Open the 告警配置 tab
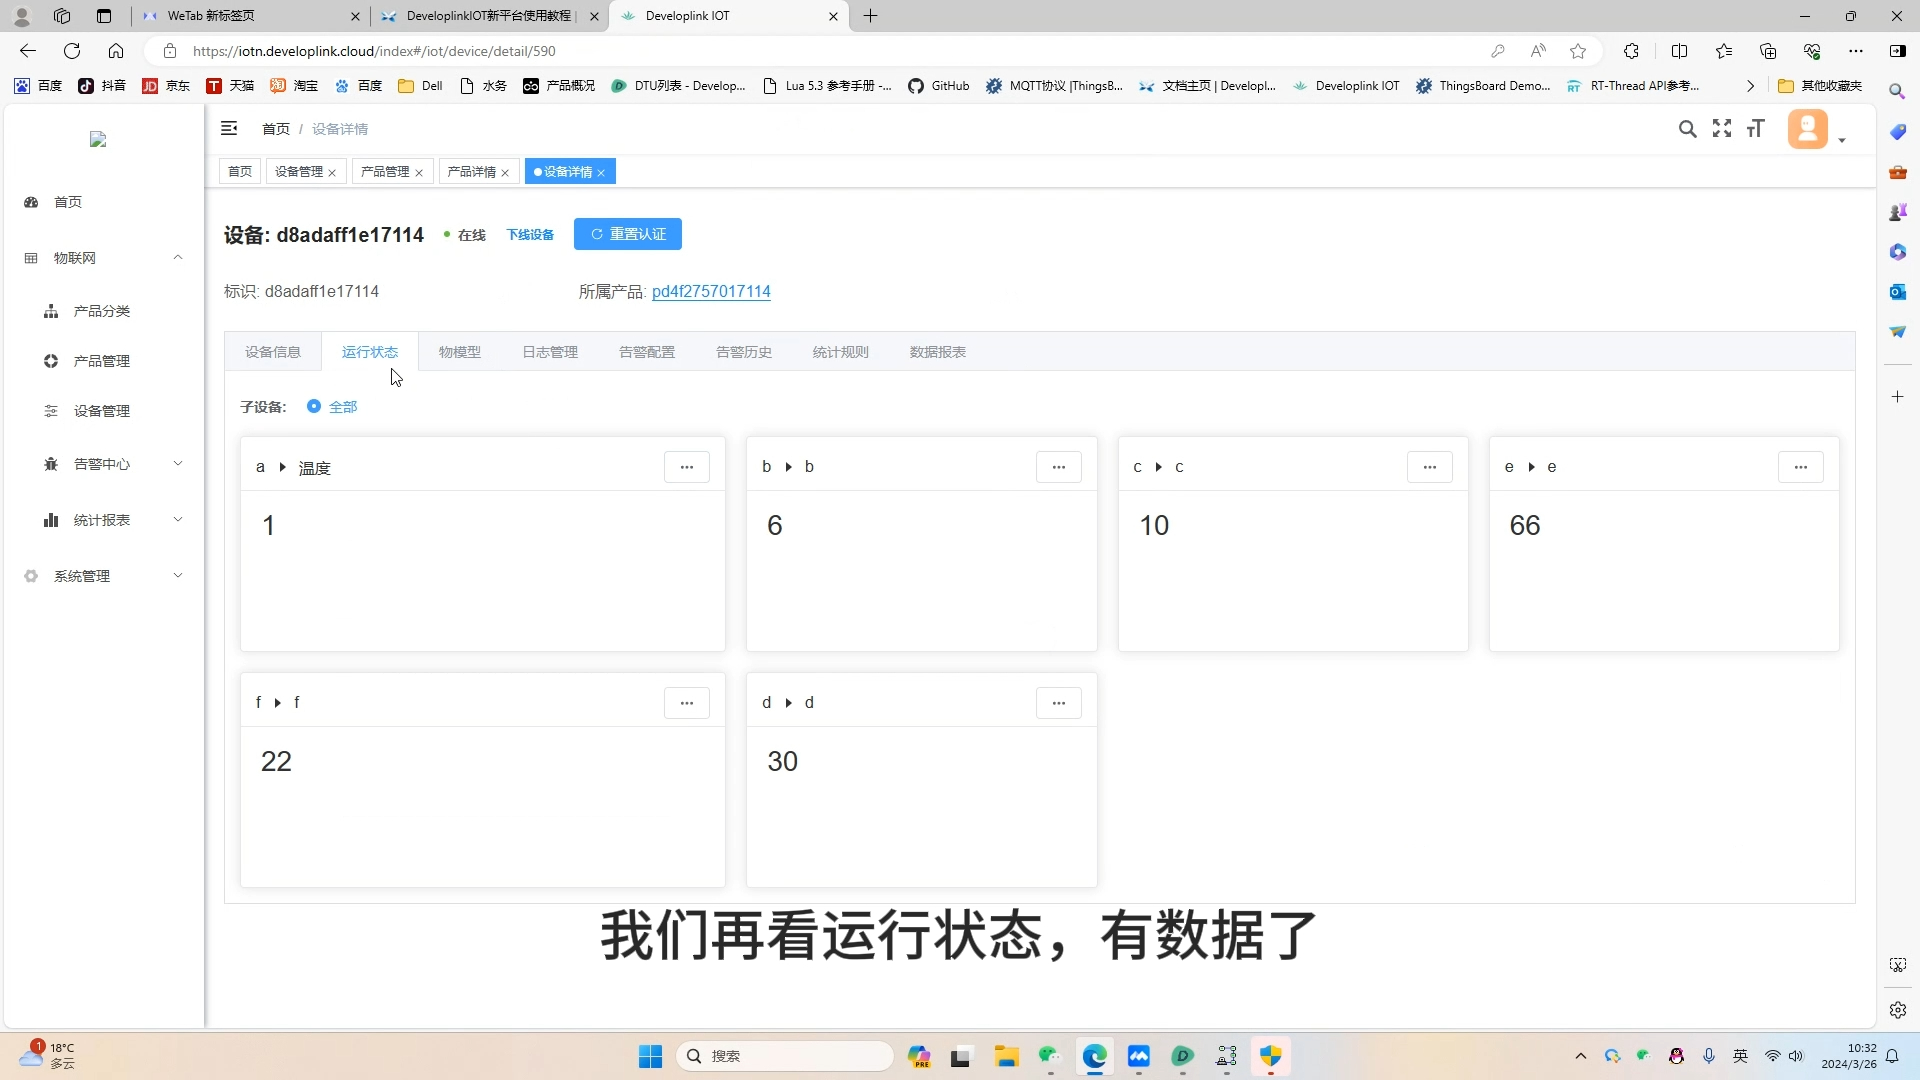The width and height of the screenshot is (1920, 1080). 647,352
